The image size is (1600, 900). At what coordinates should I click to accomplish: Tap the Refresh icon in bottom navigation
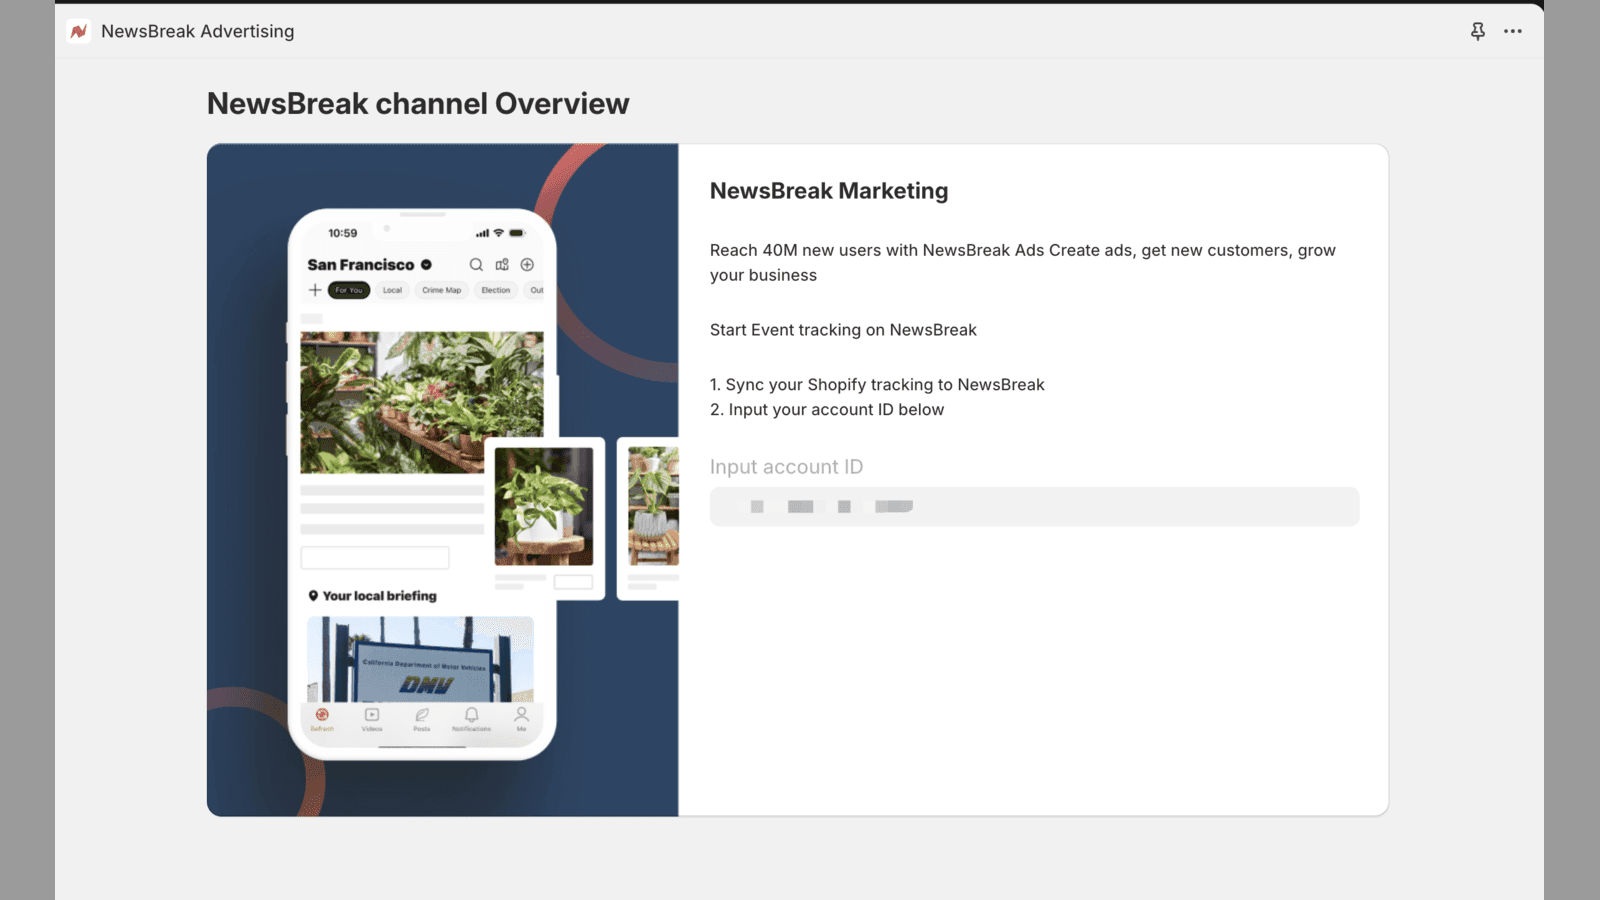[323, 714]
